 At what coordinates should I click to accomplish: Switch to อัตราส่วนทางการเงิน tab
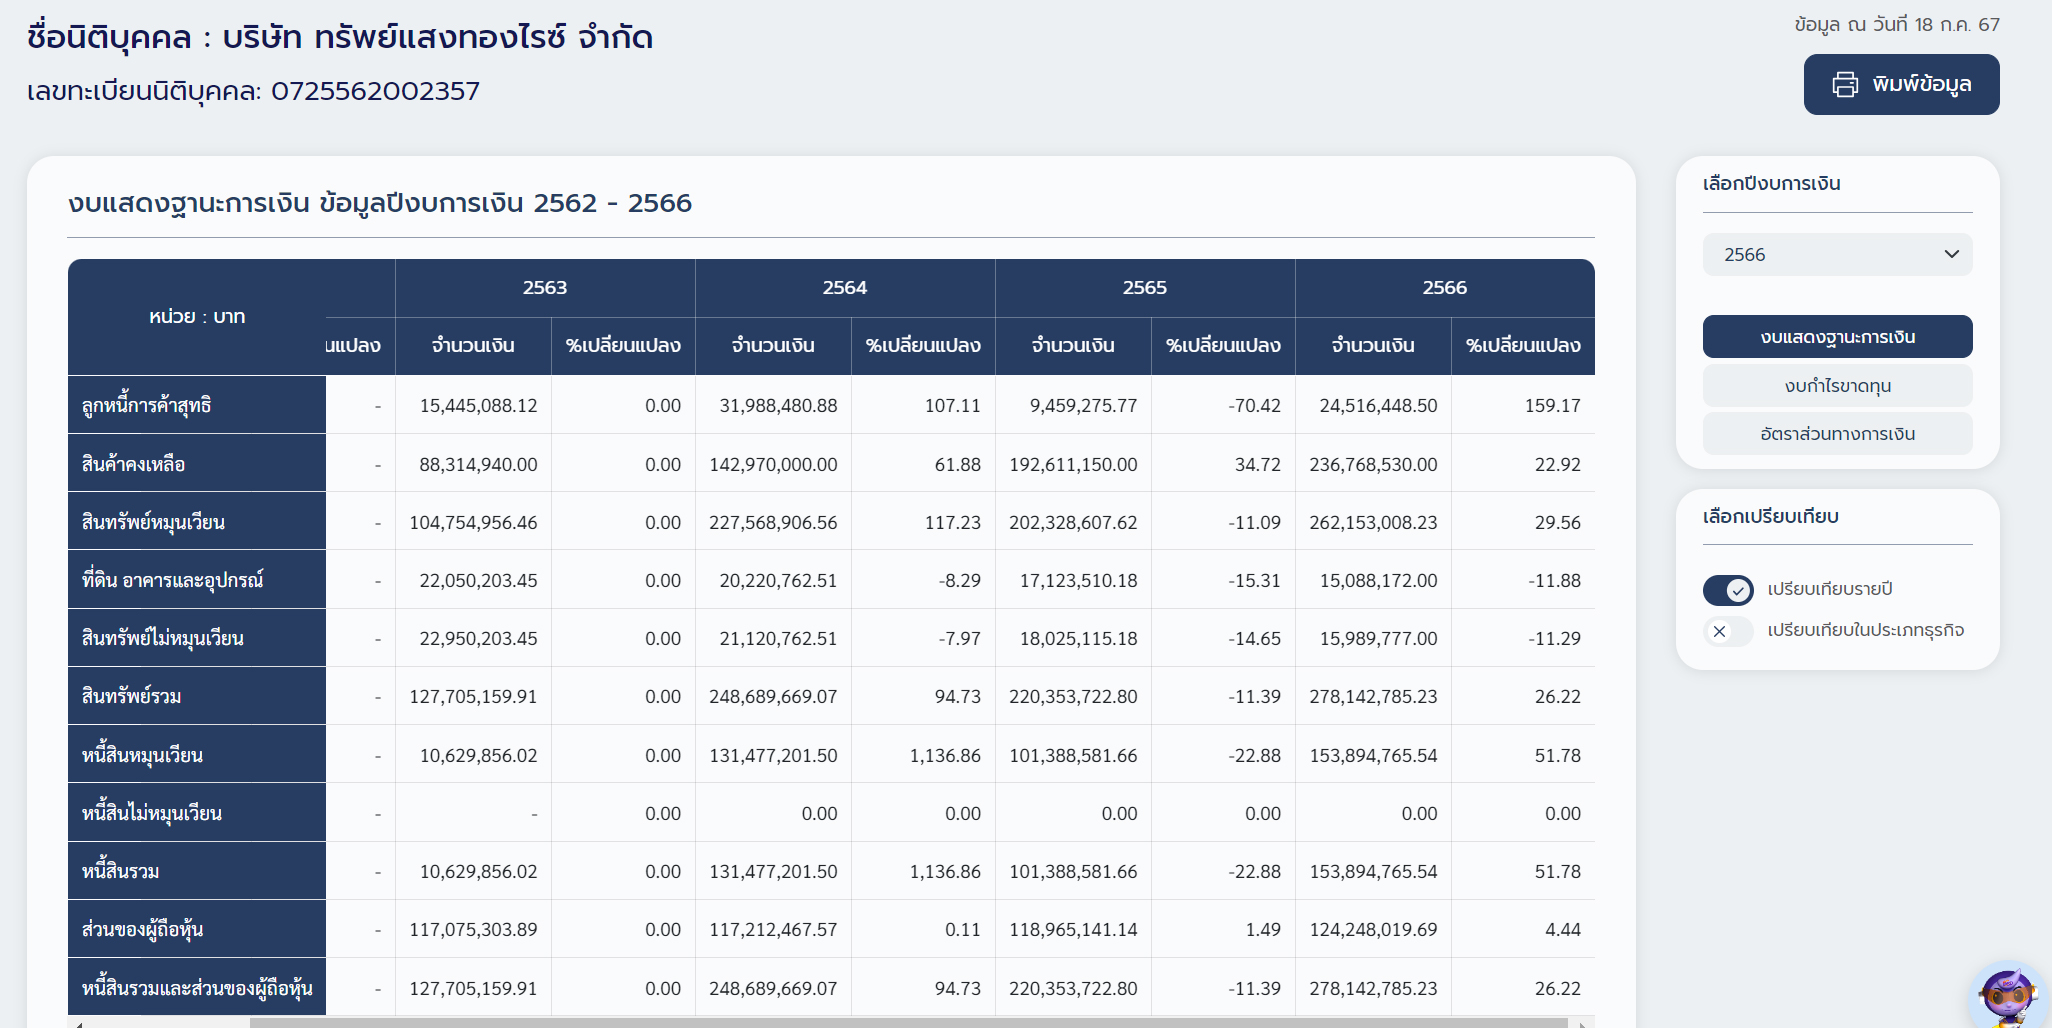[1836, 434]
